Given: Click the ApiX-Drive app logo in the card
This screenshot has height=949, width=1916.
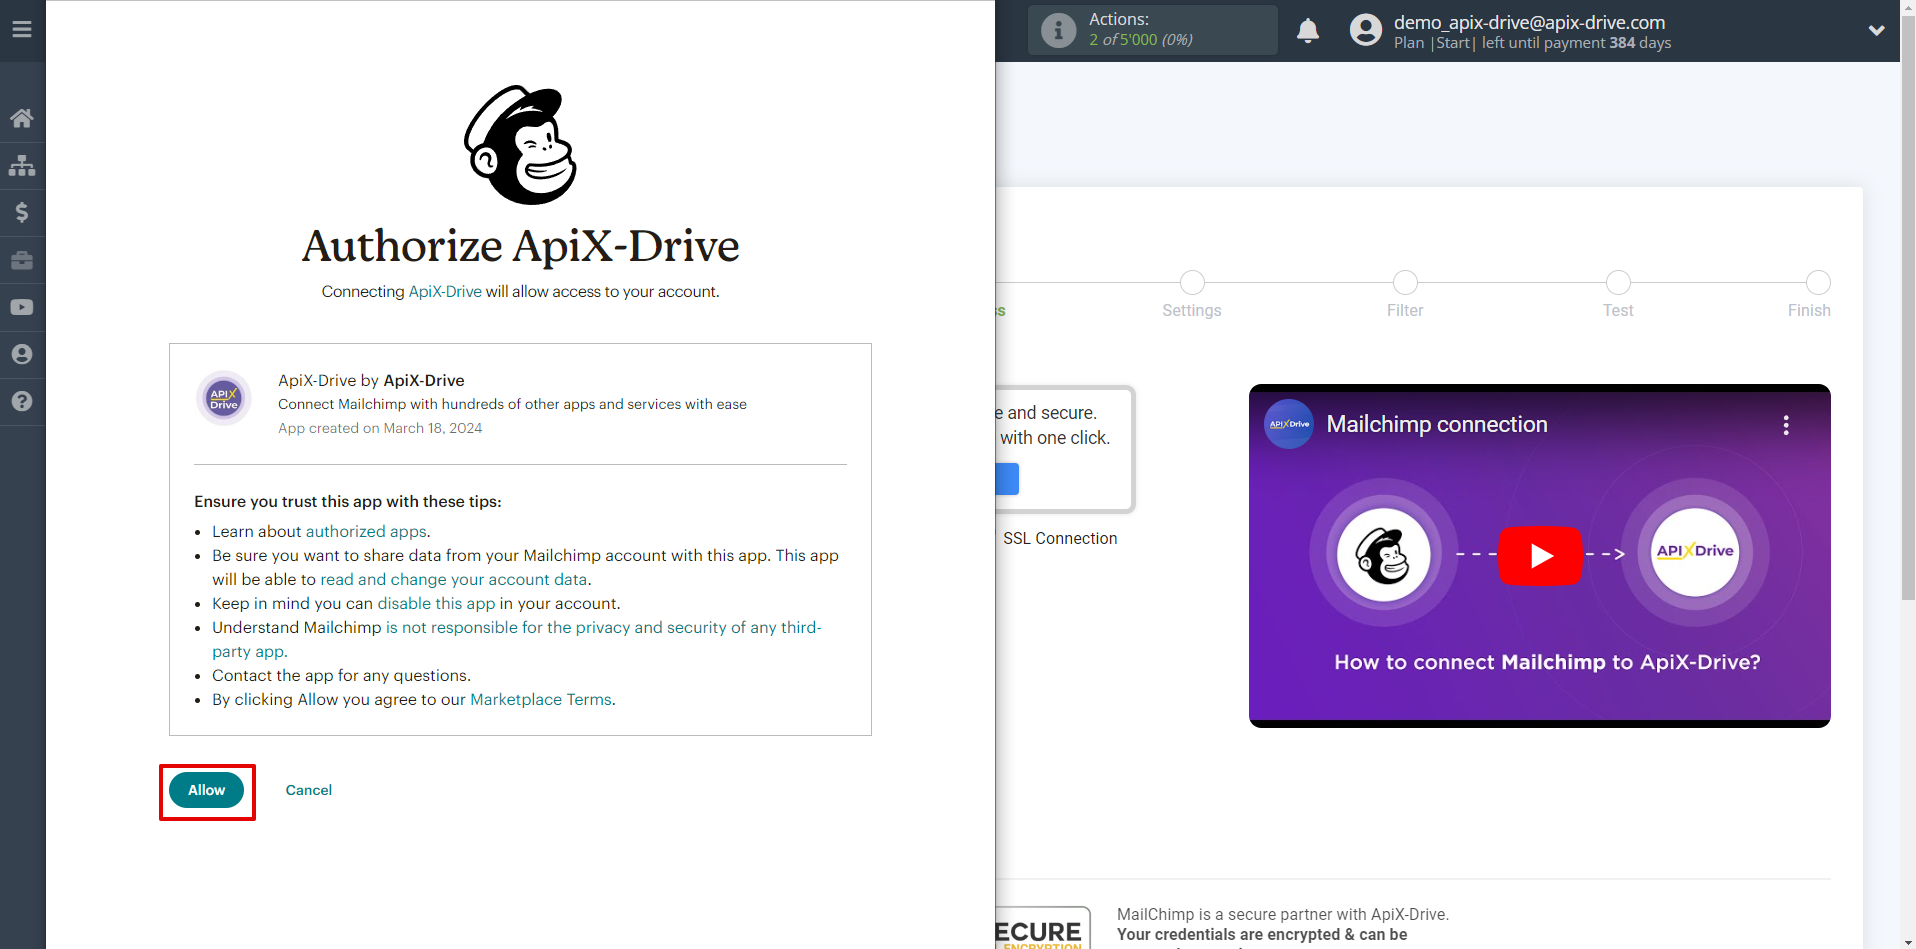Looking at the screenshot, I should tap(224, 398).
